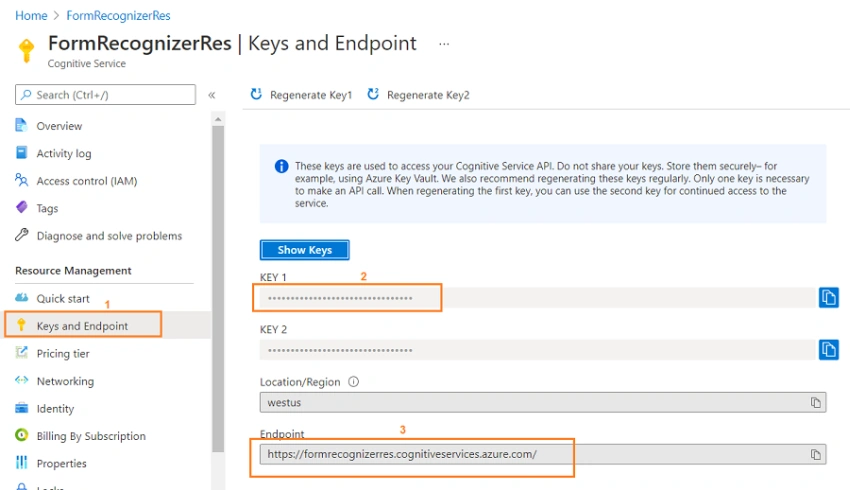Click the Regenerate Key2 refresh icon
The image size is (850, 490).
(x=373, y=94)
